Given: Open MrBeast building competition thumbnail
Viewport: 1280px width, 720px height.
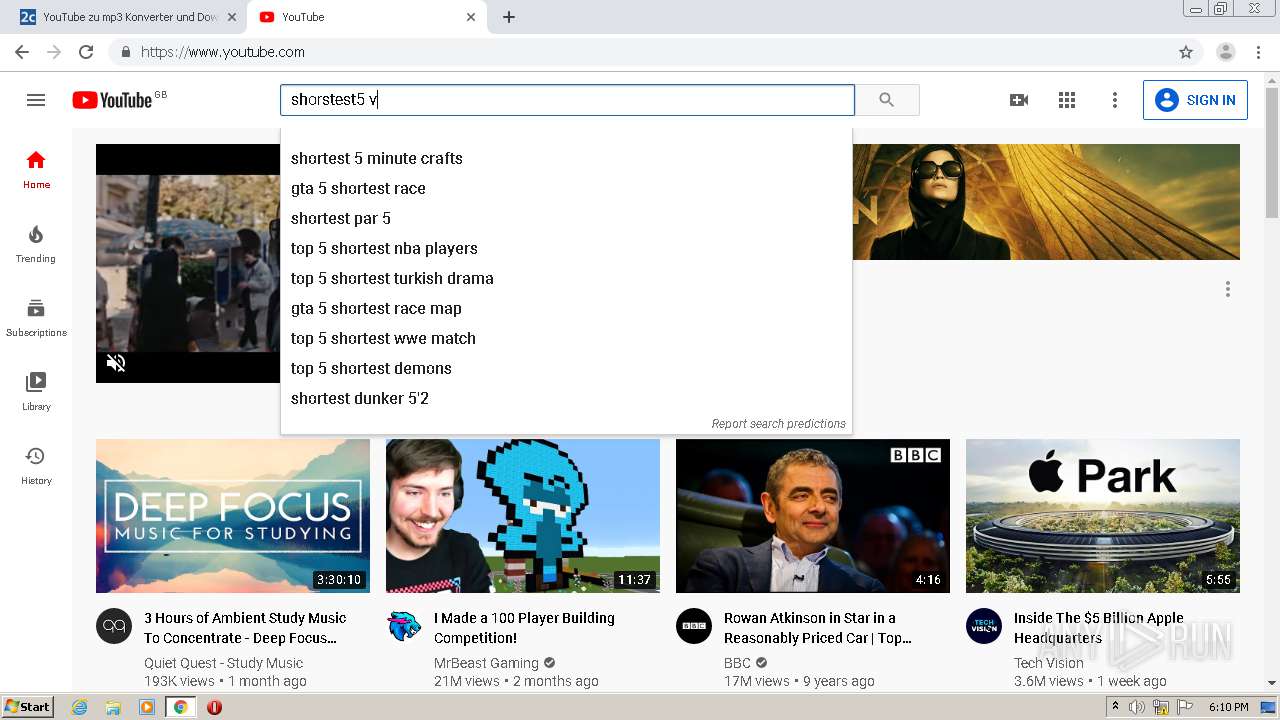Looking at the screenshot, I should coord(523,516).
